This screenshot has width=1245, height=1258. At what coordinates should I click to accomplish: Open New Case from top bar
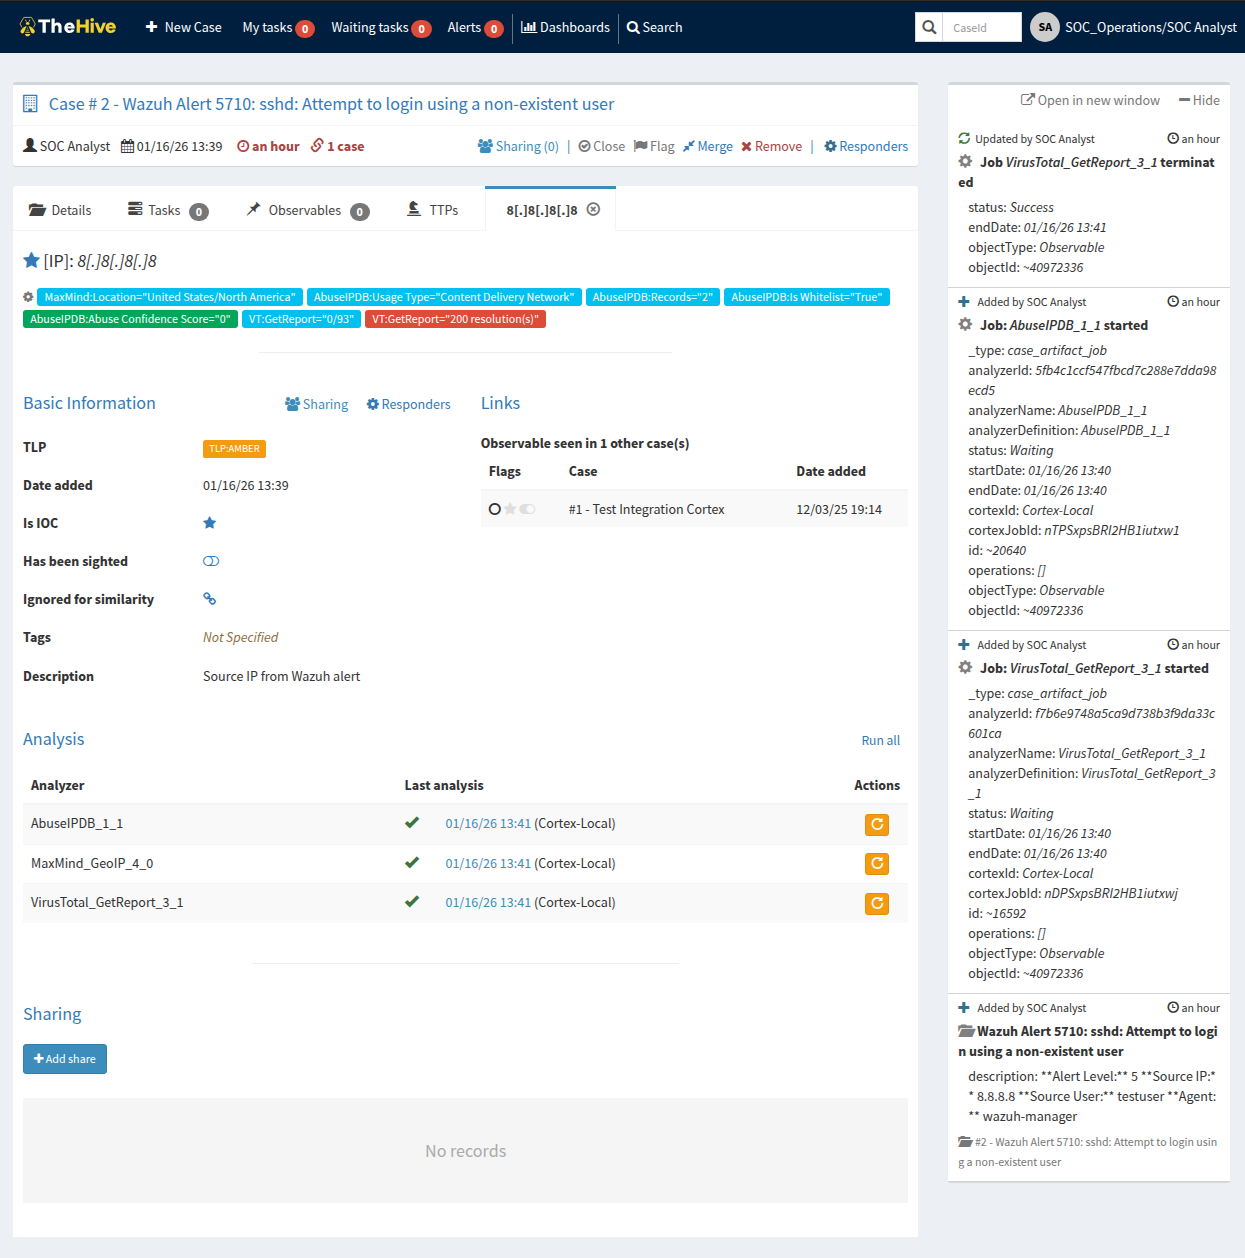(184, 27)
